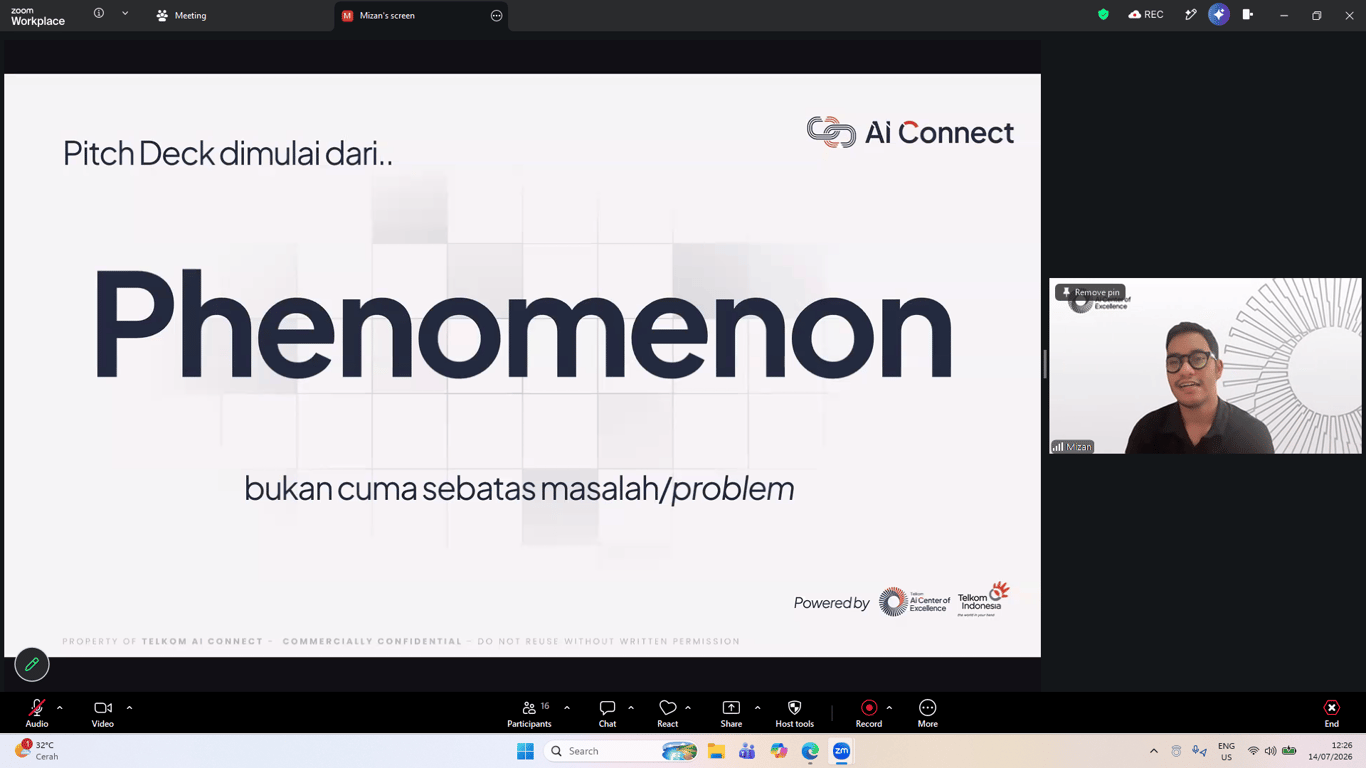End the meeting
The width and height of the screenshot is (1366, 768).
[x=1332, y=713]
